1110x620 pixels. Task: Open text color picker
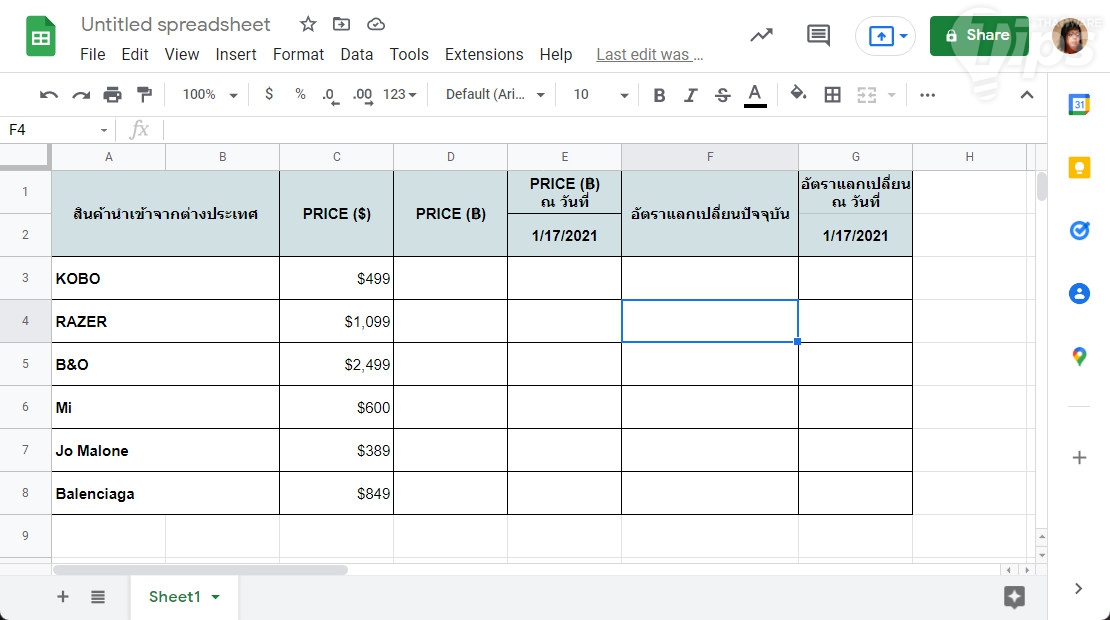pos(755,95)
